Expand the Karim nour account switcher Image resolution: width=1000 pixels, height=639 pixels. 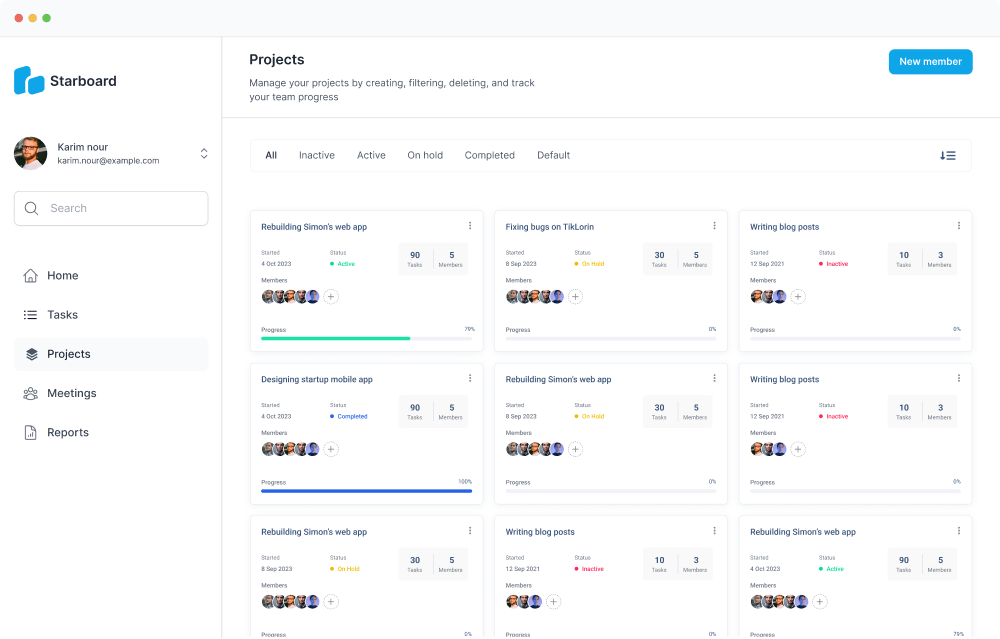[204, 153]
